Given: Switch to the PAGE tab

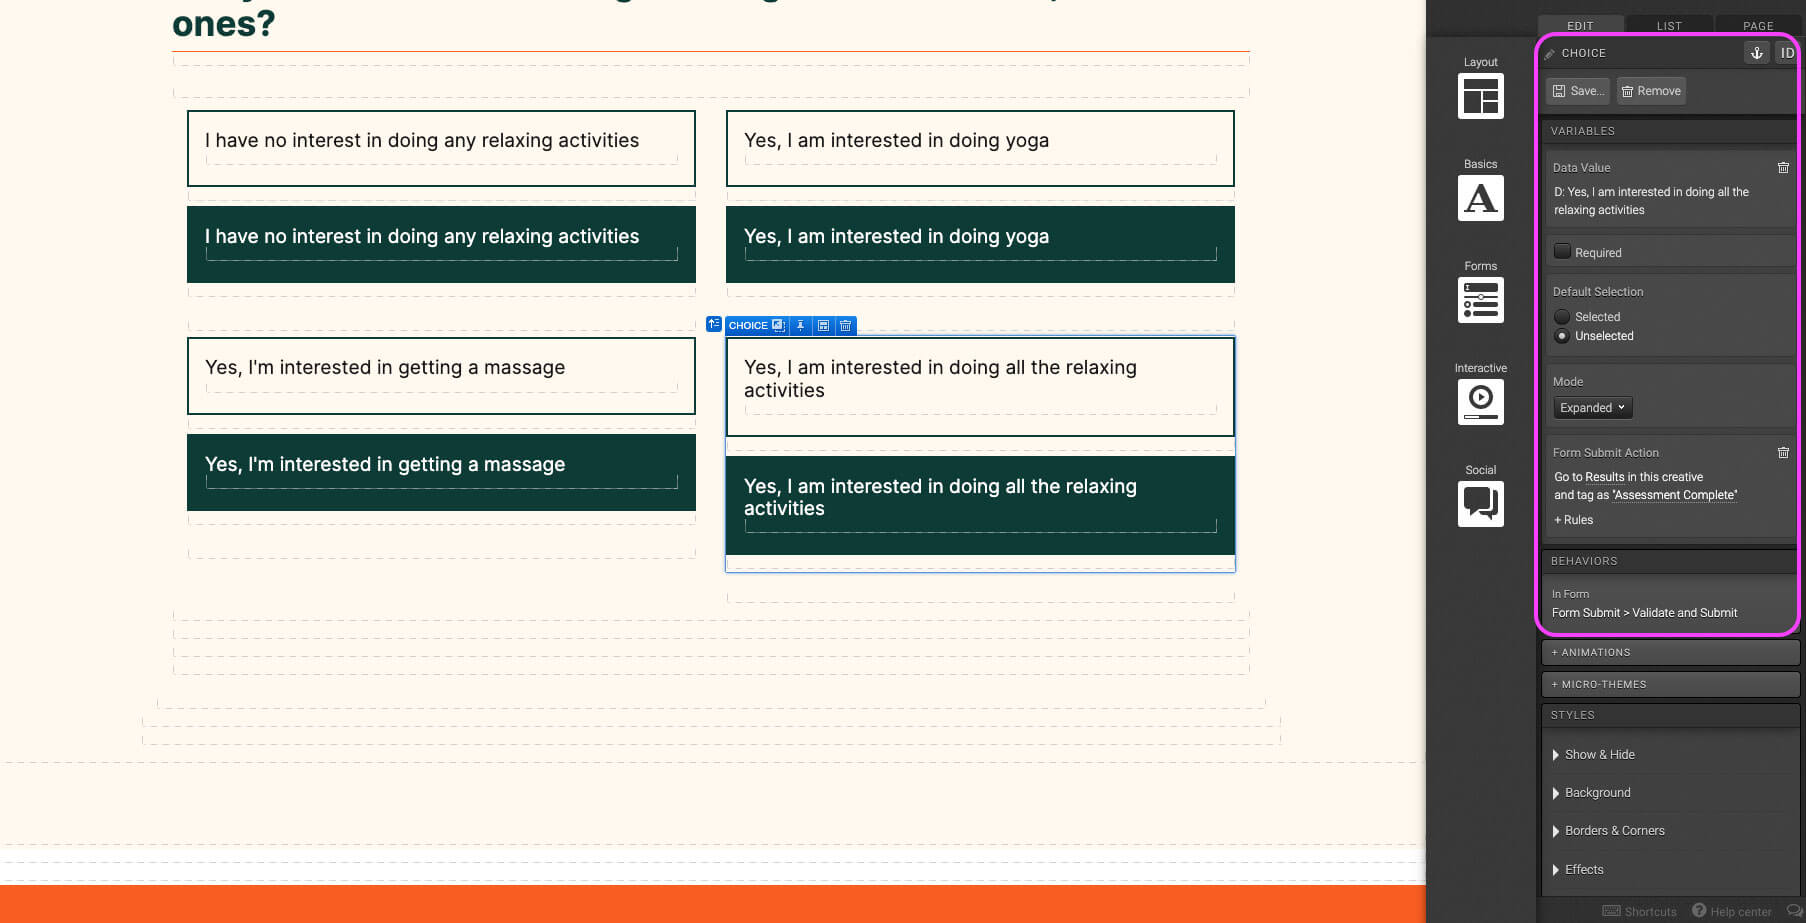Looking at the screenshot, I should point(1758,26).
